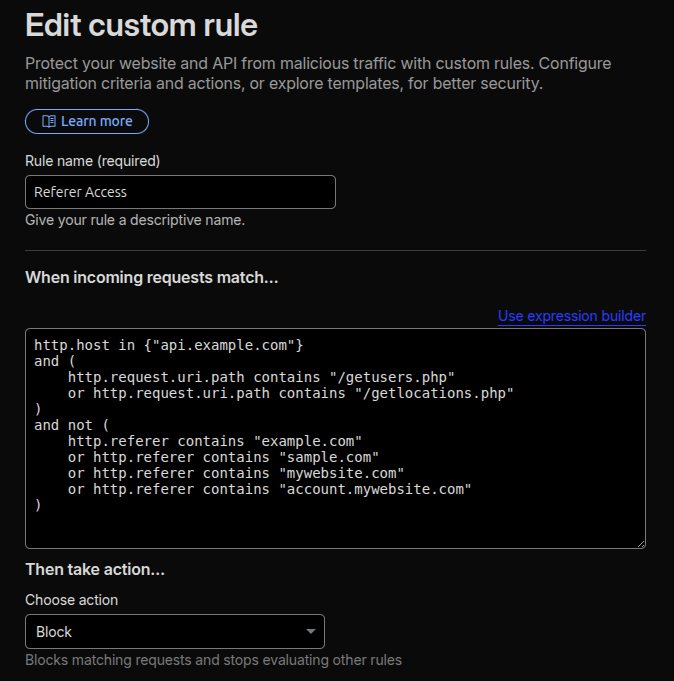Open the Learn more documentation button
The height and width of the screenshot is (681, 674).
[87, 121]
